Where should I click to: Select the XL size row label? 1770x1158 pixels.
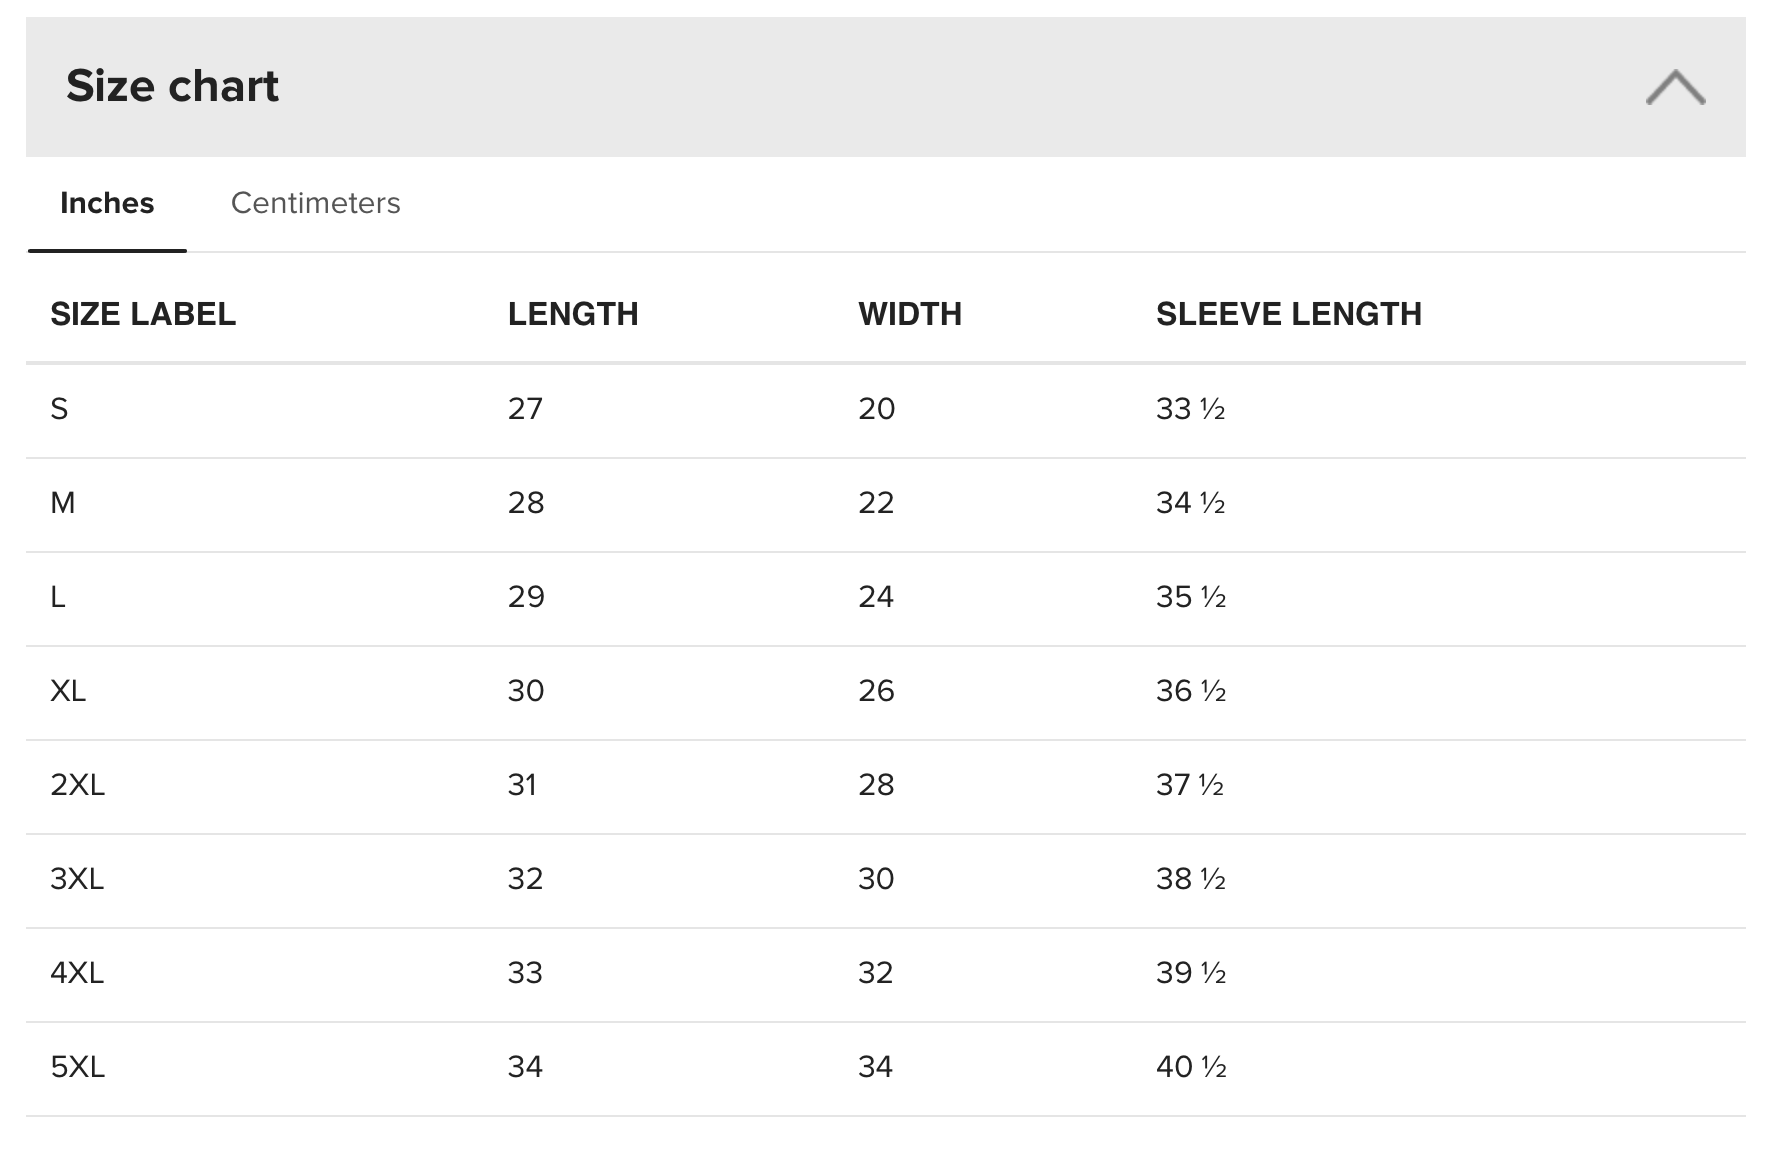click(x=68, y=691)
